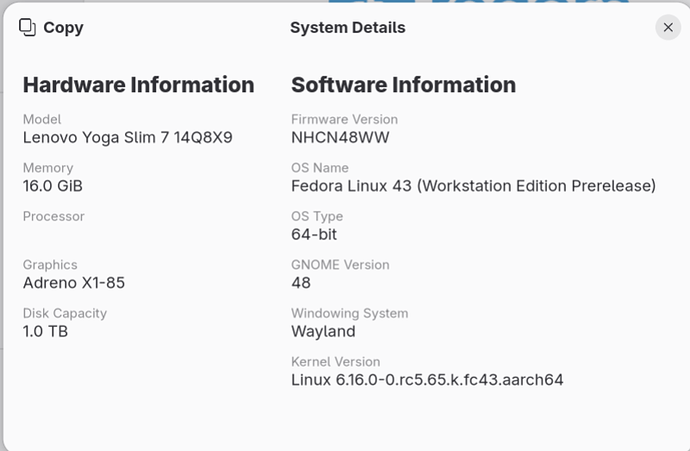Click the Kernel Version label
The height and width of the screenshot is (451, 690).
[336, 361]
